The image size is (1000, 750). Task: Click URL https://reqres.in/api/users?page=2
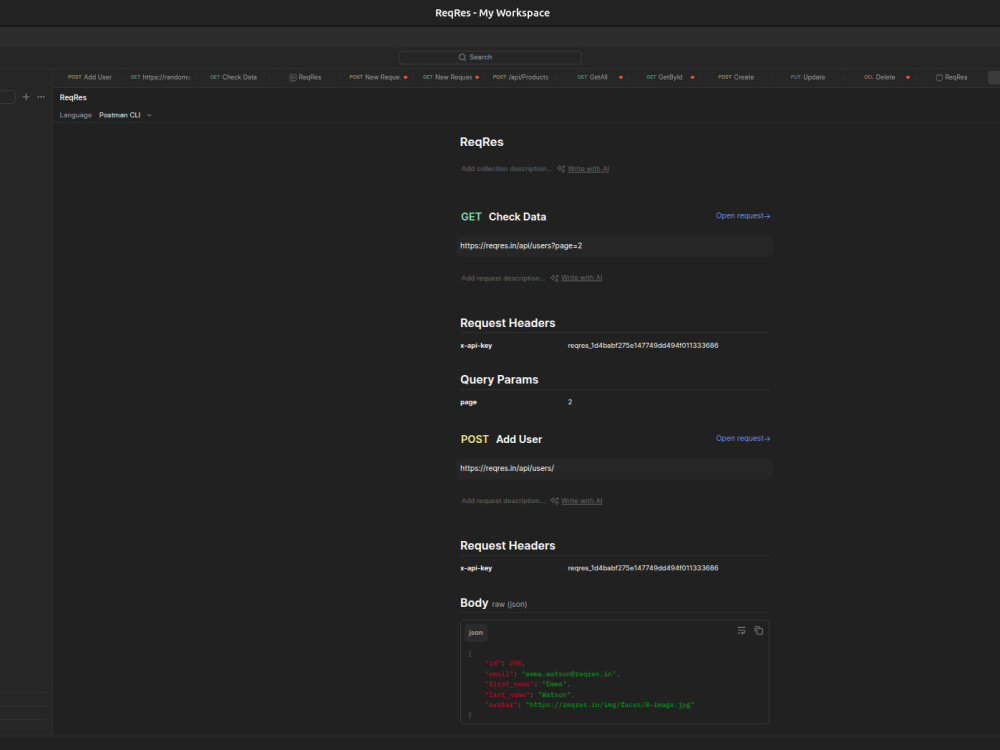tap(521, 246)
